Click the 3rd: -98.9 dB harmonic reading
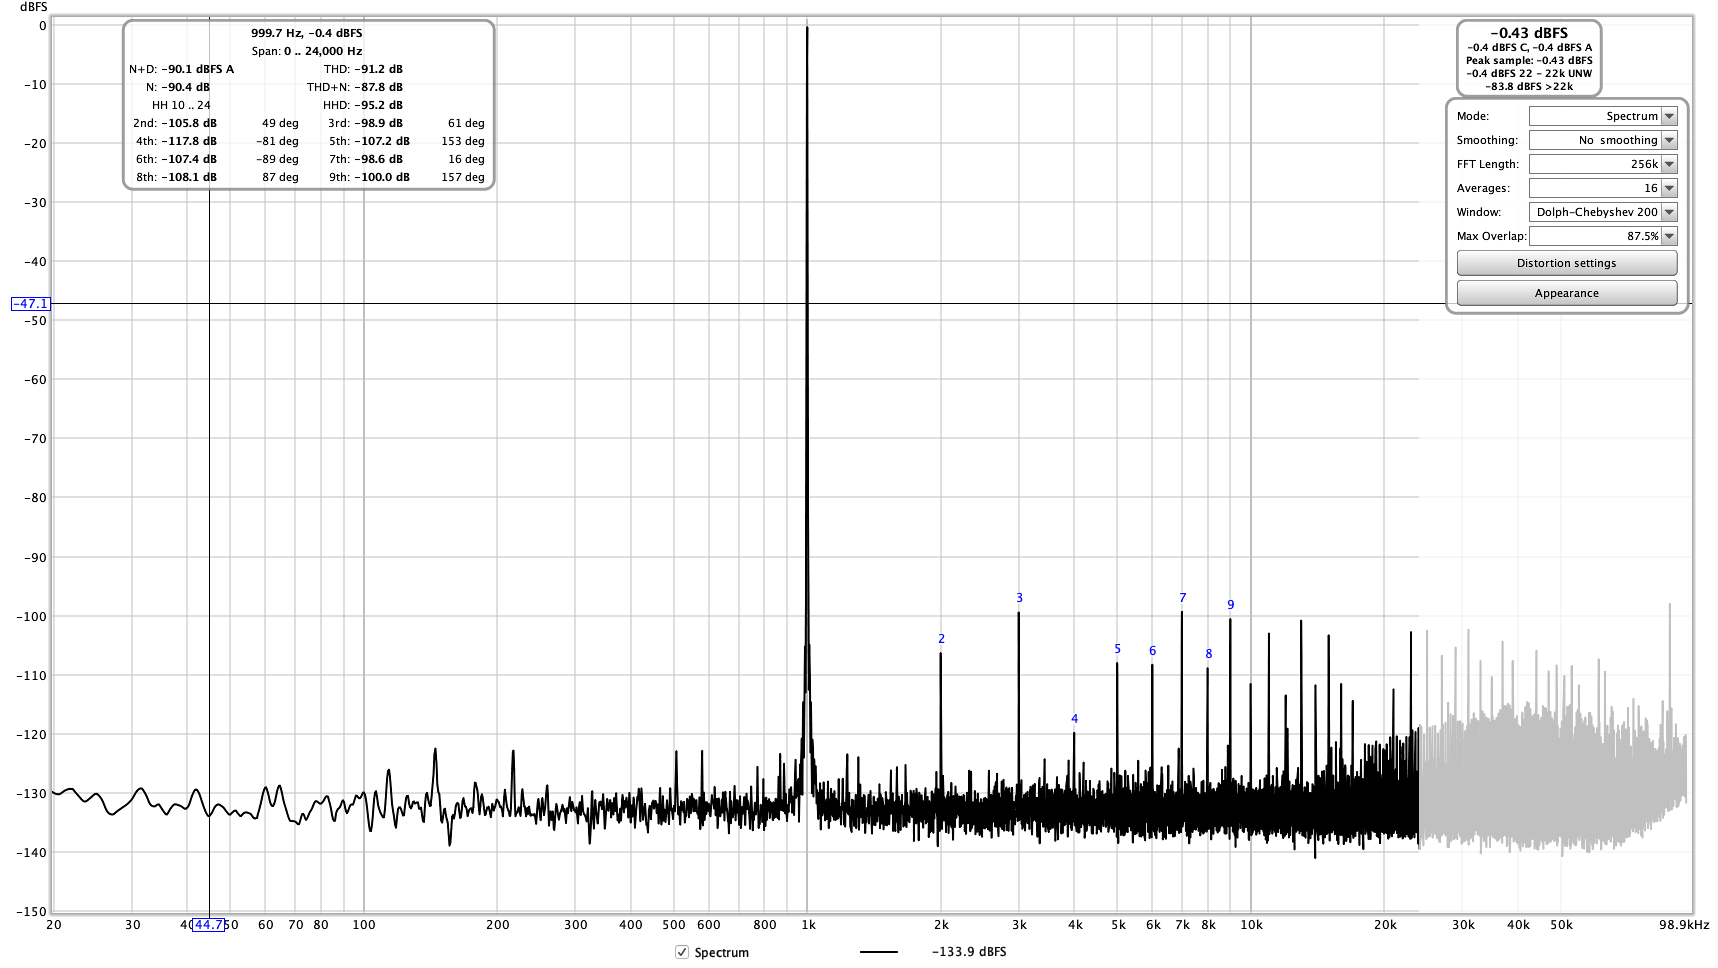 (x=365, y=123)
